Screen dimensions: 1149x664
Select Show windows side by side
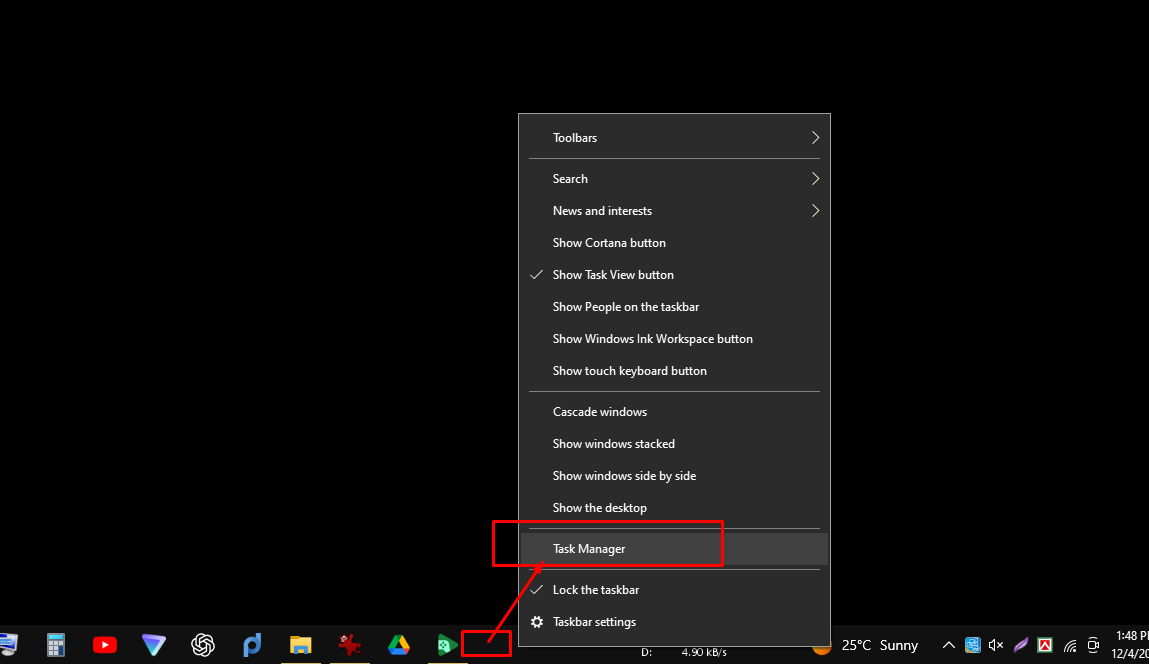[x=624, y=475]
